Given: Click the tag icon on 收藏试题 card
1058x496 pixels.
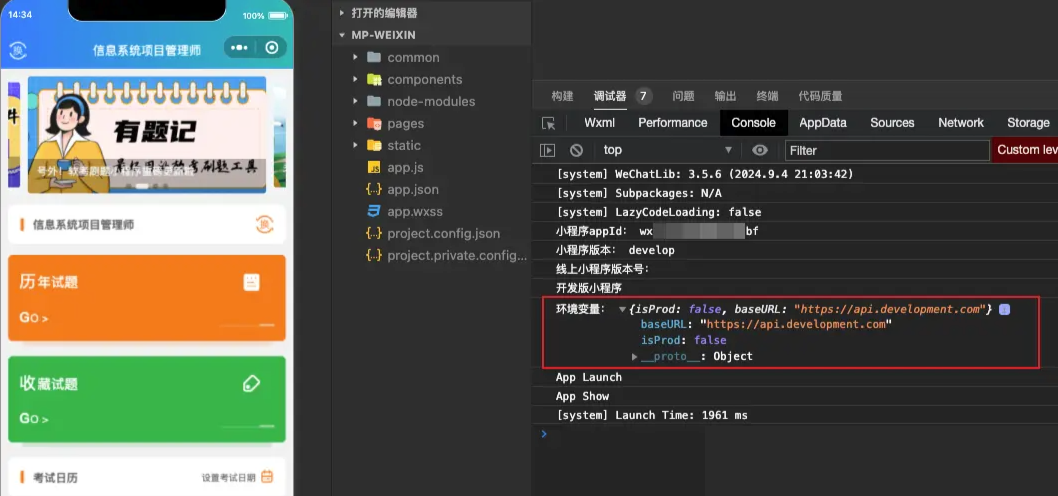Looking at the screenshot, I should [x=252, y=385].
